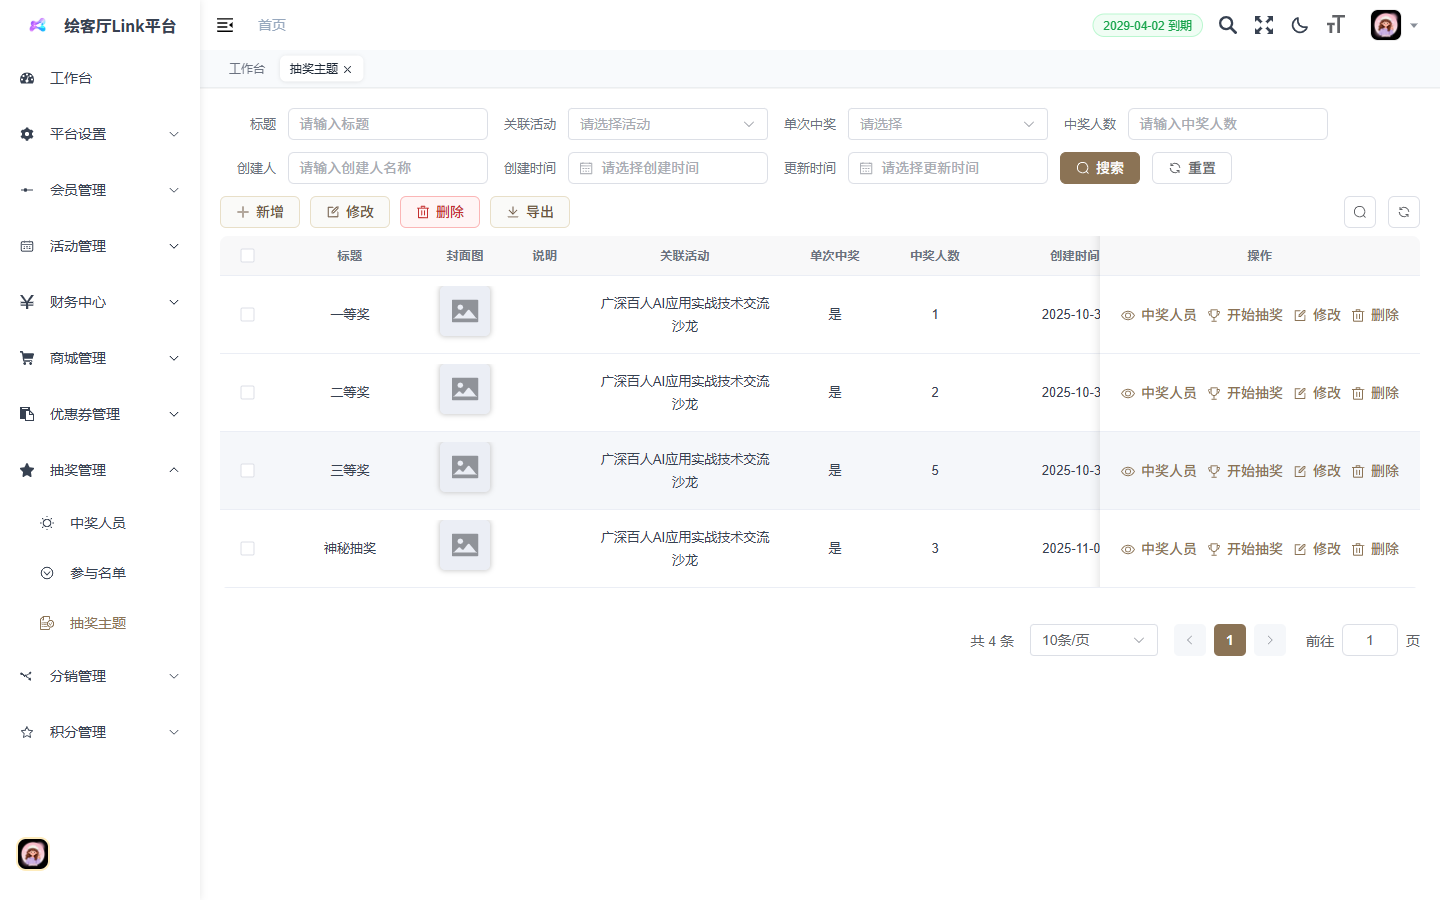This screenshot has width=1440, height=900.
Task: Check the select-all checkbox in table header
Action: point(247,256)
